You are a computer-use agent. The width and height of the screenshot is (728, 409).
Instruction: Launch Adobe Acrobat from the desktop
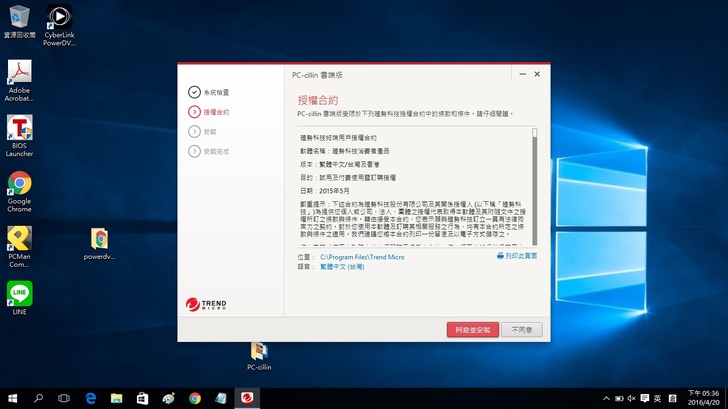(x=19, y=78)
